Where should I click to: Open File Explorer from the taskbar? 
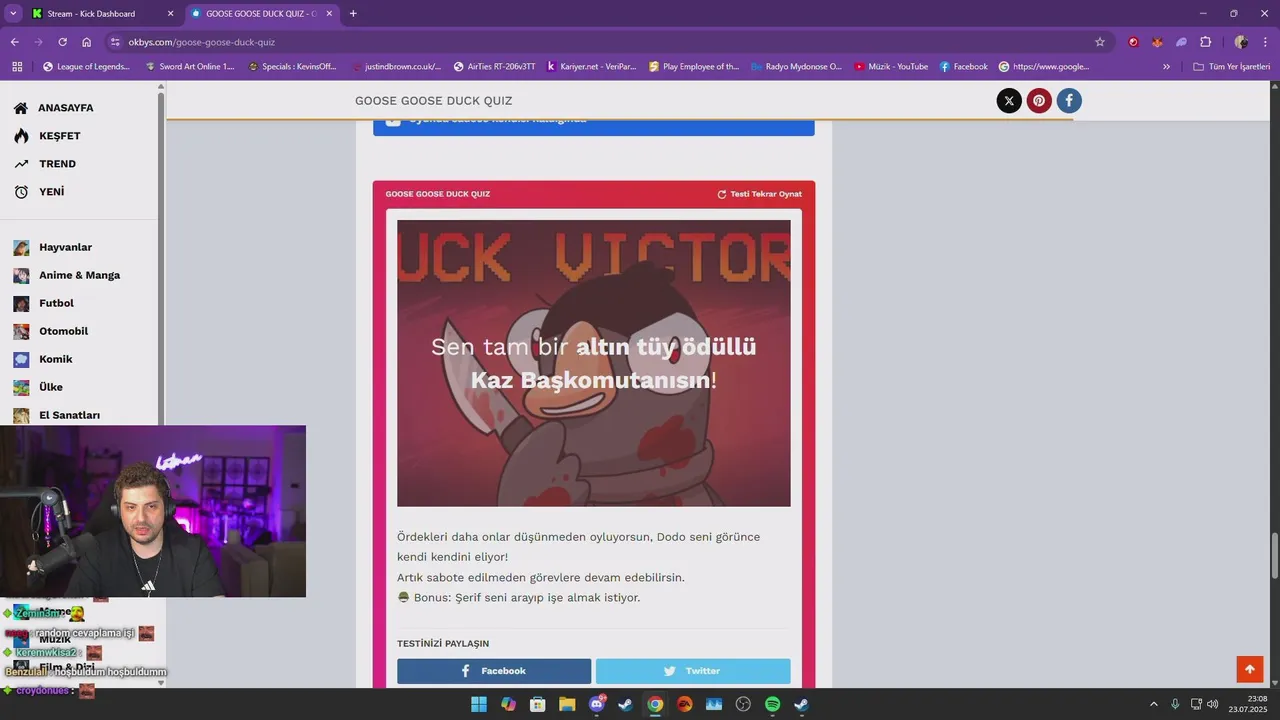[567, 704]
